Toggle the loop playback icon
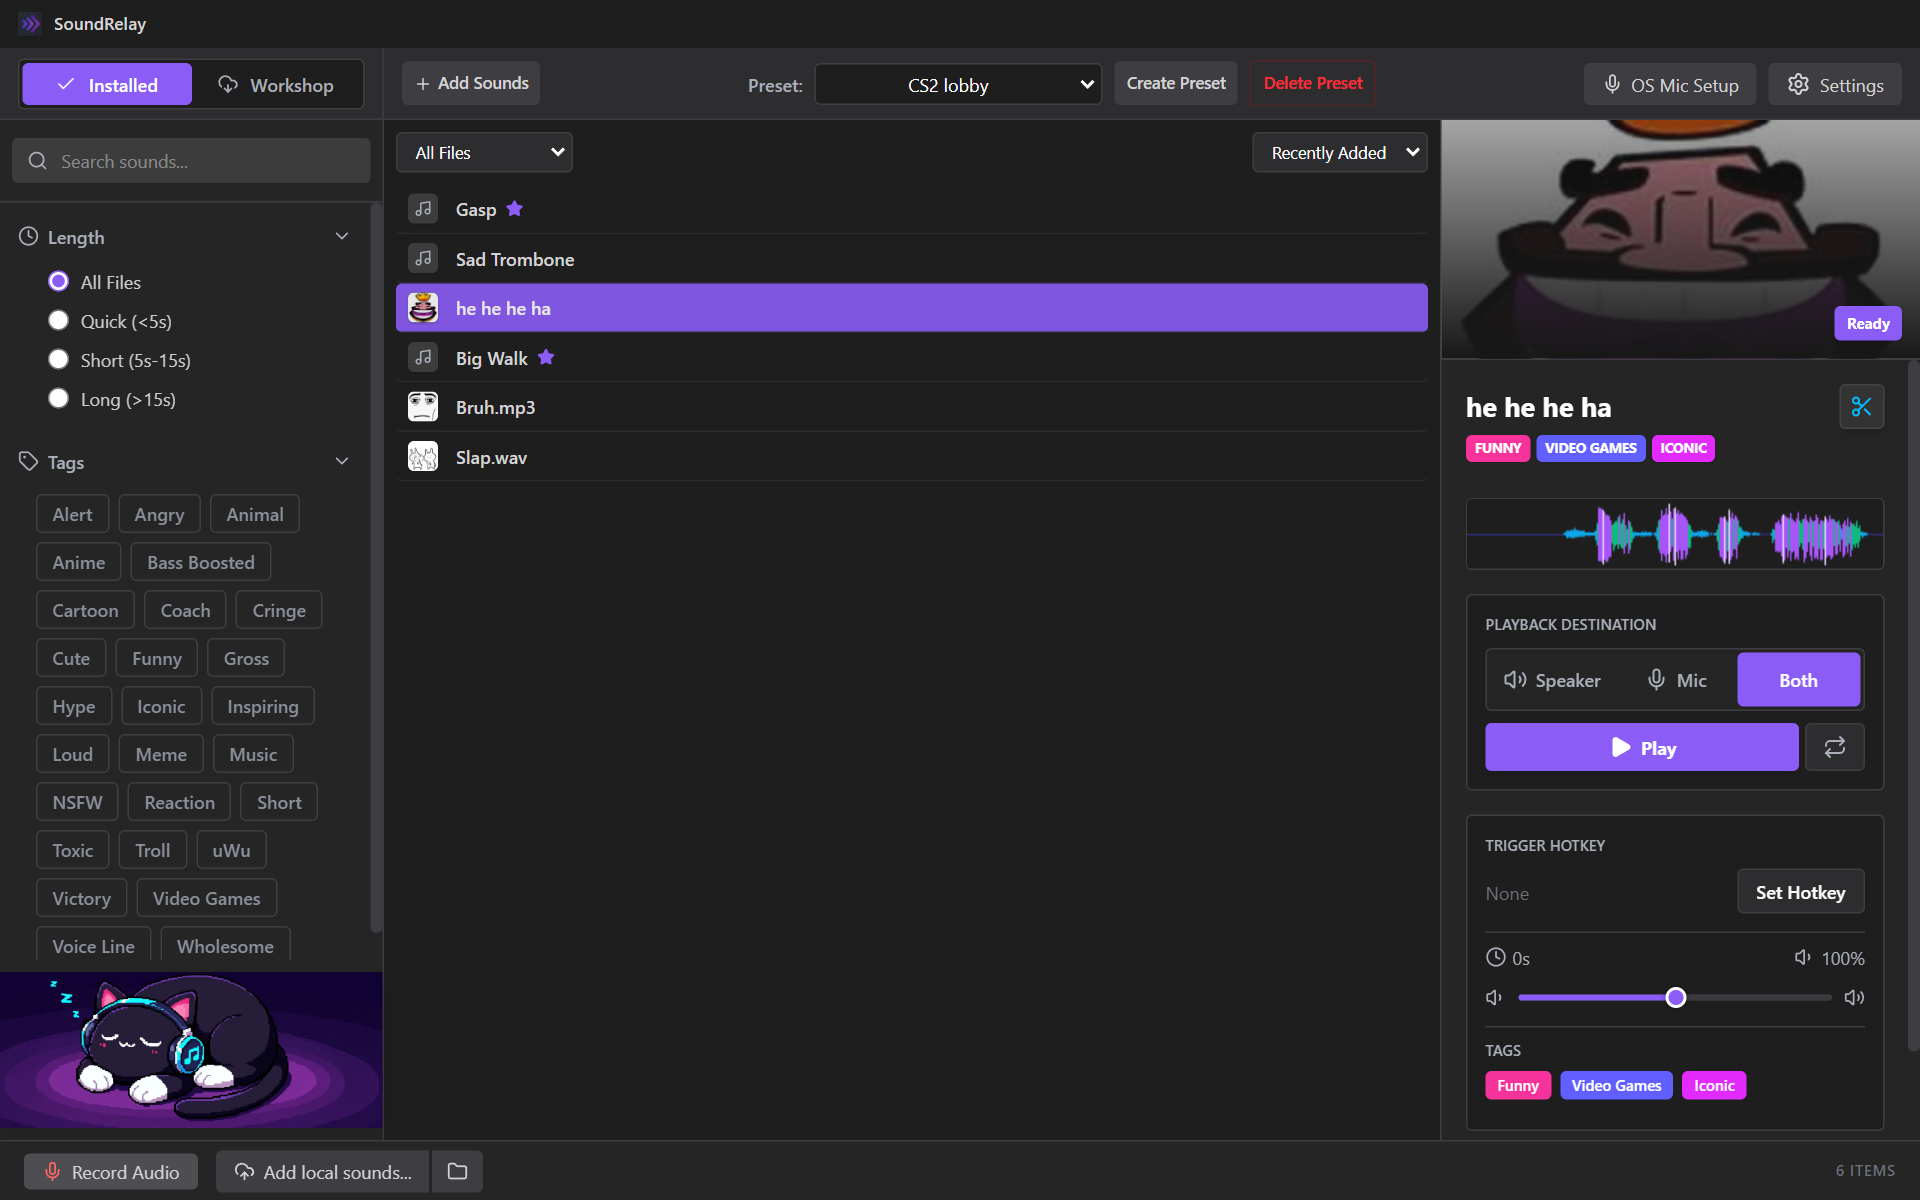The height and width of the screenshot is (1200, 1920). (x=1834, y=747)
